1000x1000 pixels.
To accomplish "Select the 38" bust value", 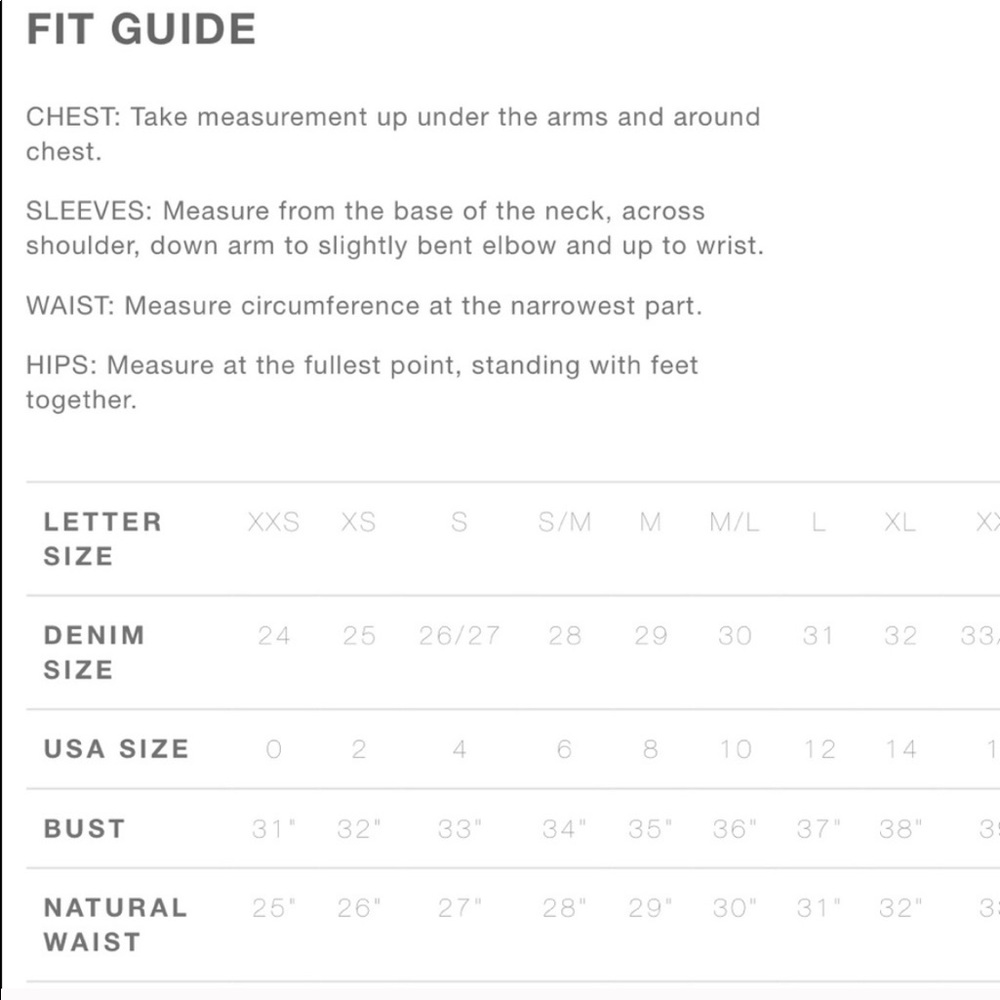I will coord(900,828).
